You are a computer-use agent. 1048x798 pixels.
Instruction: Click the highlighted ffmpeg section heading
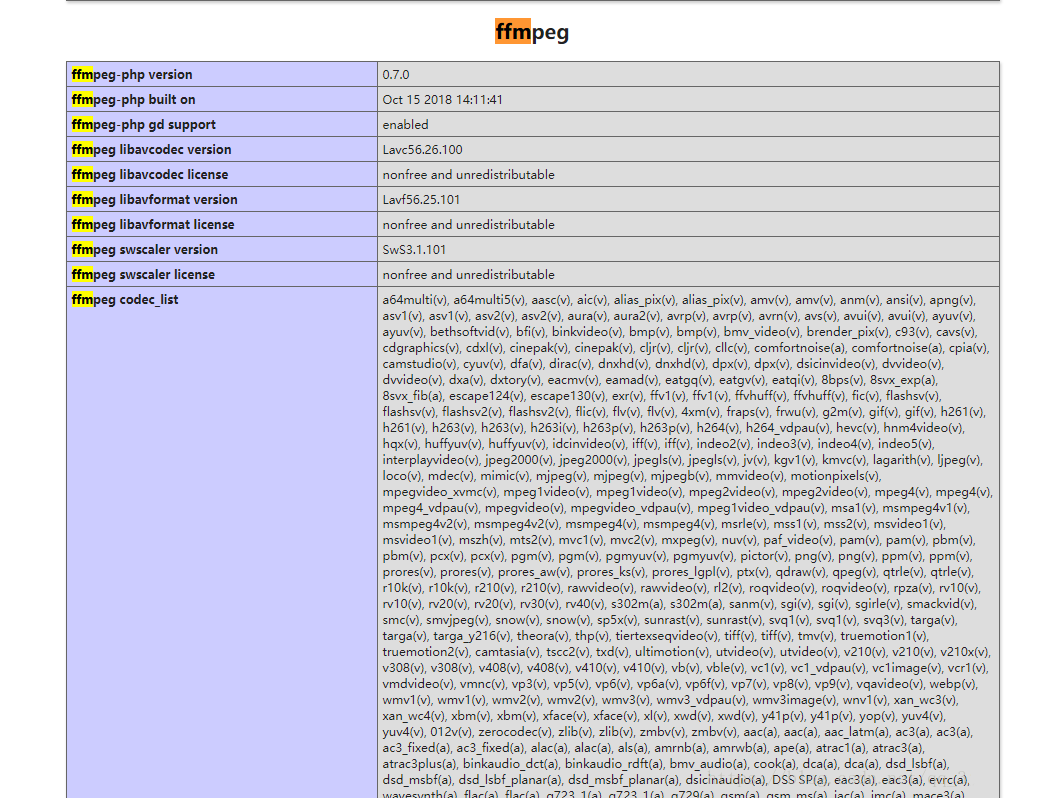532,32
